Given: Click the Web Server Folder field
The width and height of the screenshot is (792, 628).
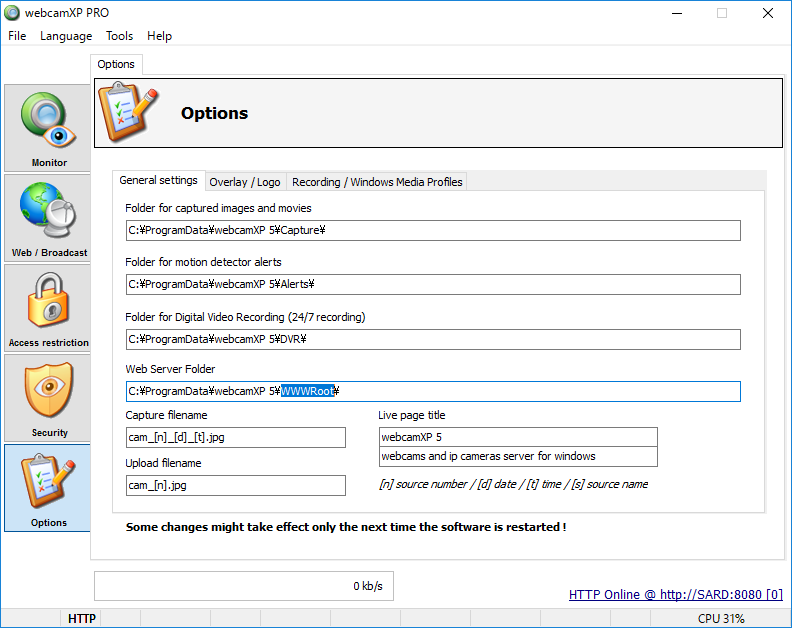Looking at the screenshot, I should pos(433,392).
